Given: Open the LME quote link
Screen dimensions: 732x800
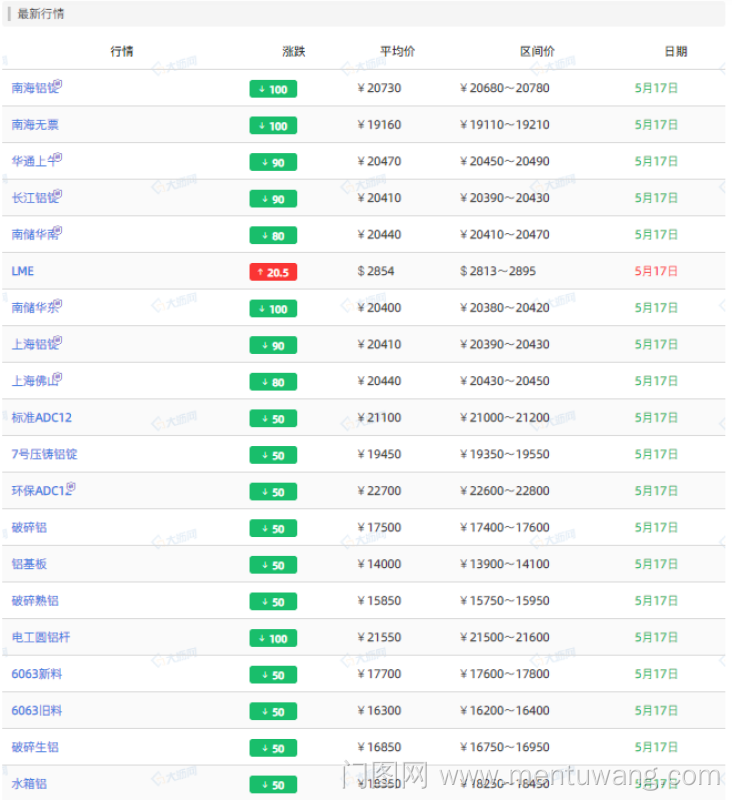Looking at the screenshot, I should (23, 271).
